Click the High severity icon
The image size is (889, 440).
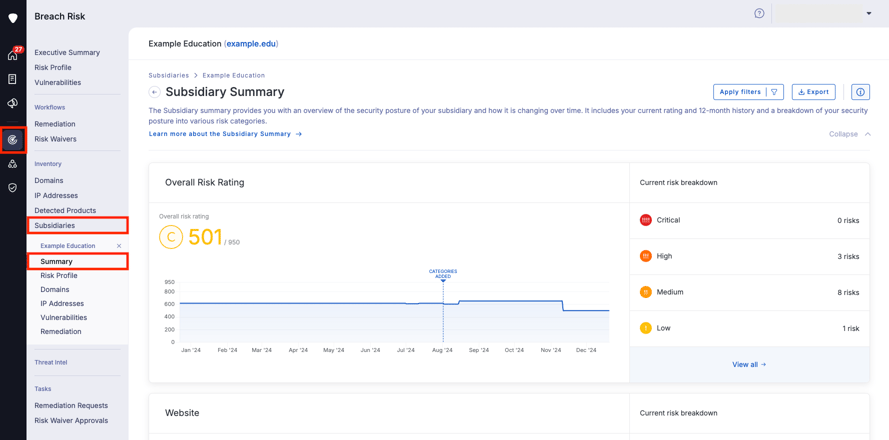coord(646,256)
